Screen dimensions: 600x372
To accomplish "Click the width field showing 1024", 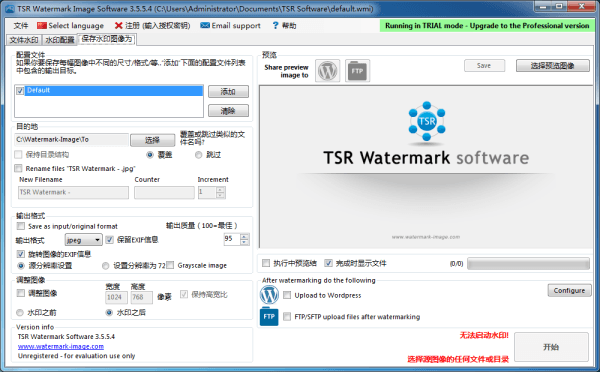I will coord(116,297).
